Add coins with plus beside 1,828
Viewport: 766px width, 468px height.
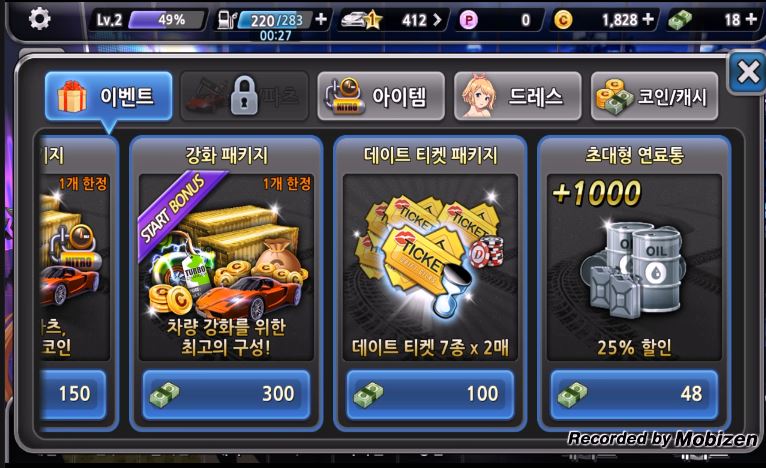(x=648, y=19)
